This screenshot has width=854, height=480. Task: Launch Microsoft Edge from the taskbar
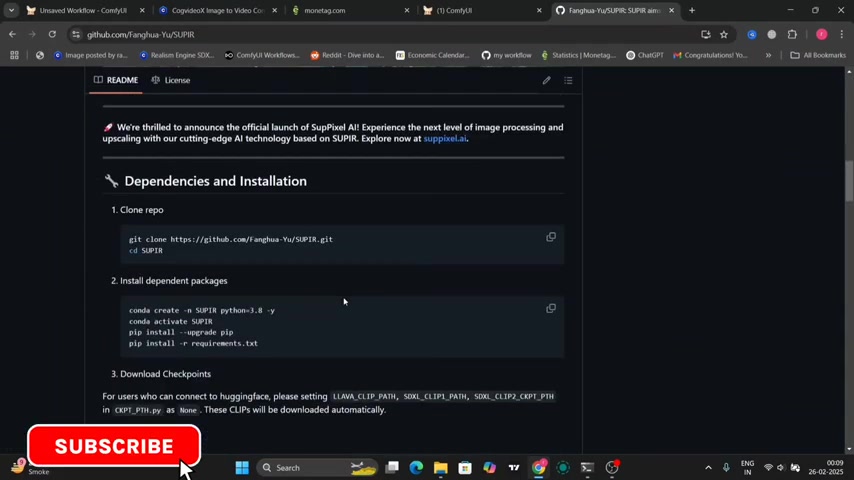tap(416, 467)
